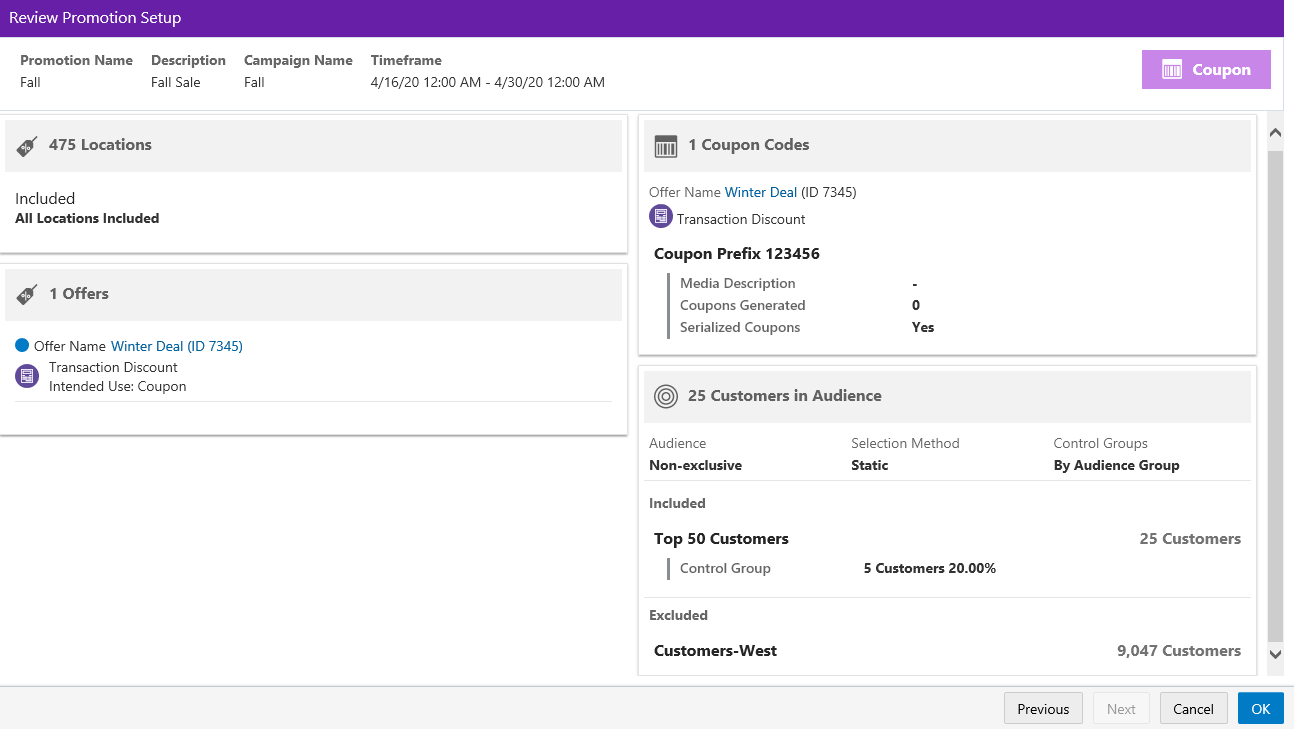The image size is (1294, 730).
Task: Click the Intended Use: Coupon text
Action: [x=118, y=386]
